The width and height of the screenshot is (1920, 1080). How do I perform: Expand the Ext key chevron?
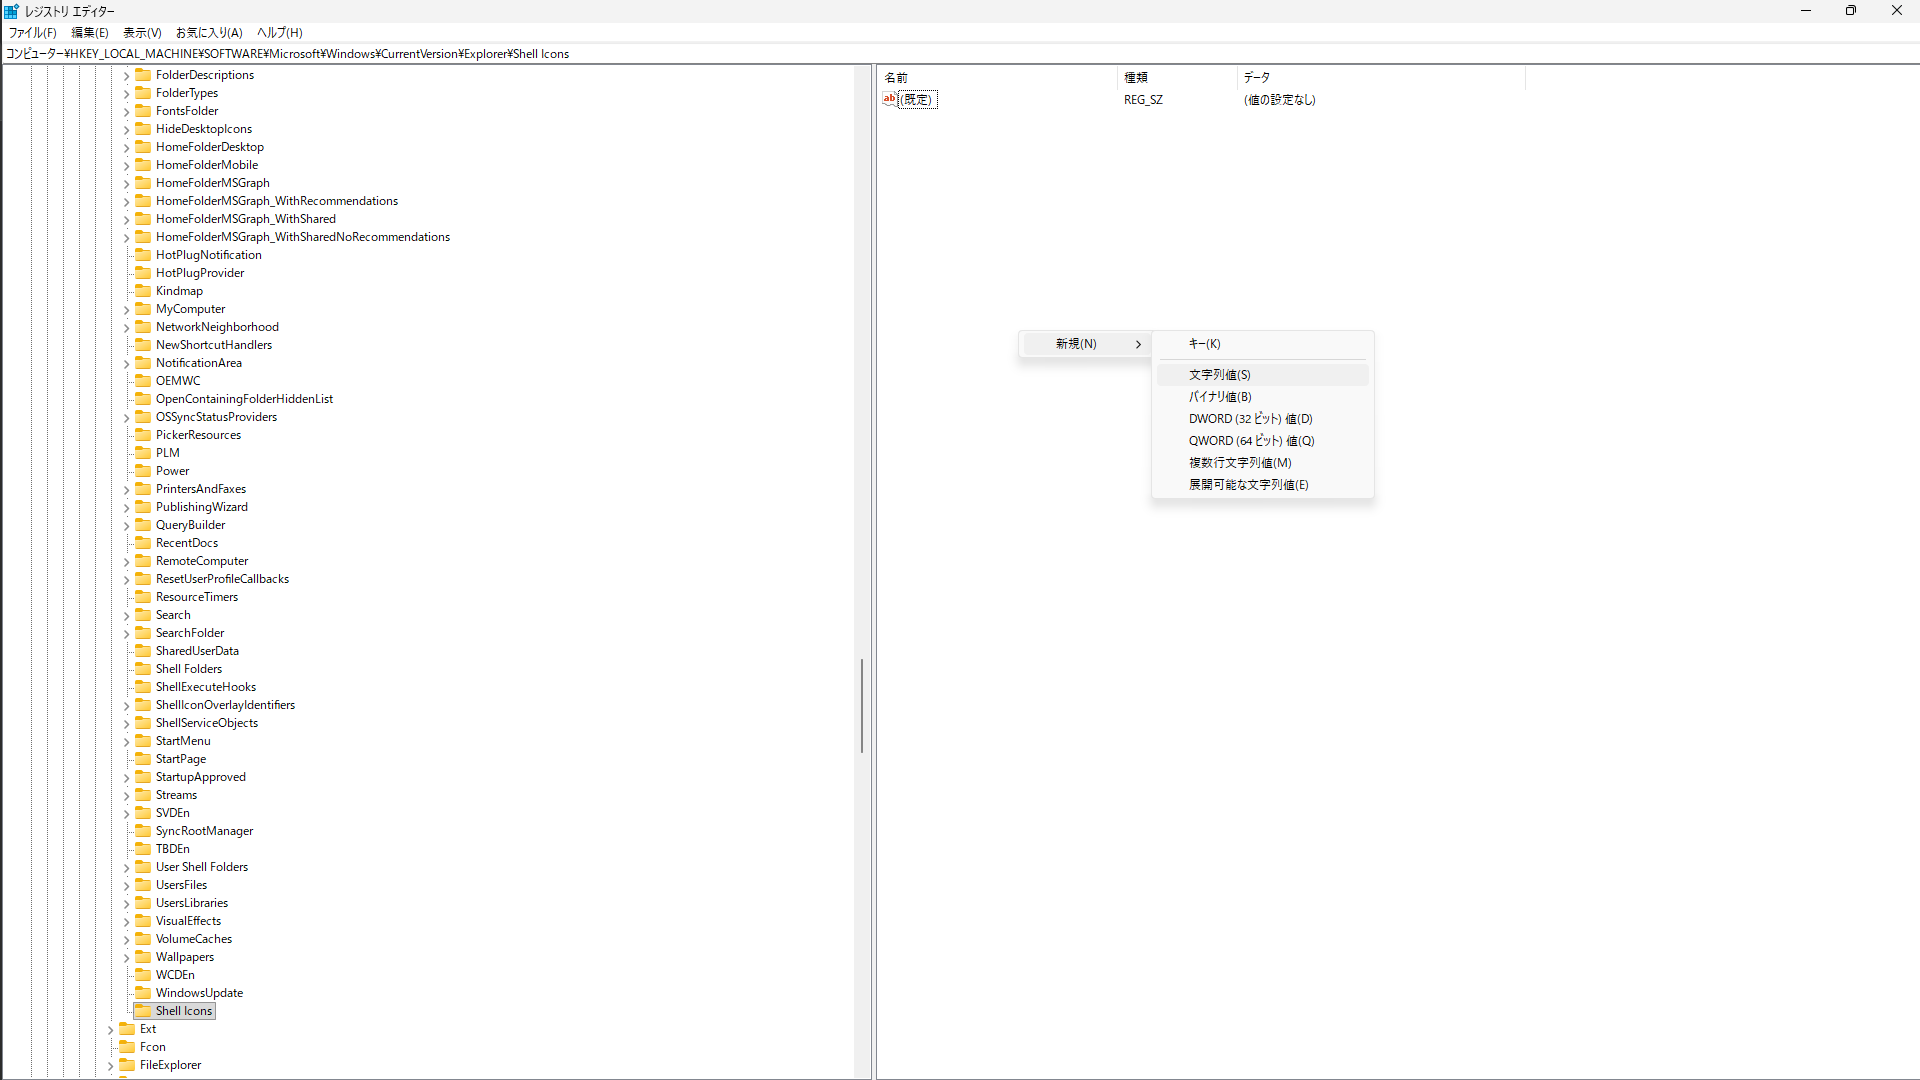(111, 1030)
